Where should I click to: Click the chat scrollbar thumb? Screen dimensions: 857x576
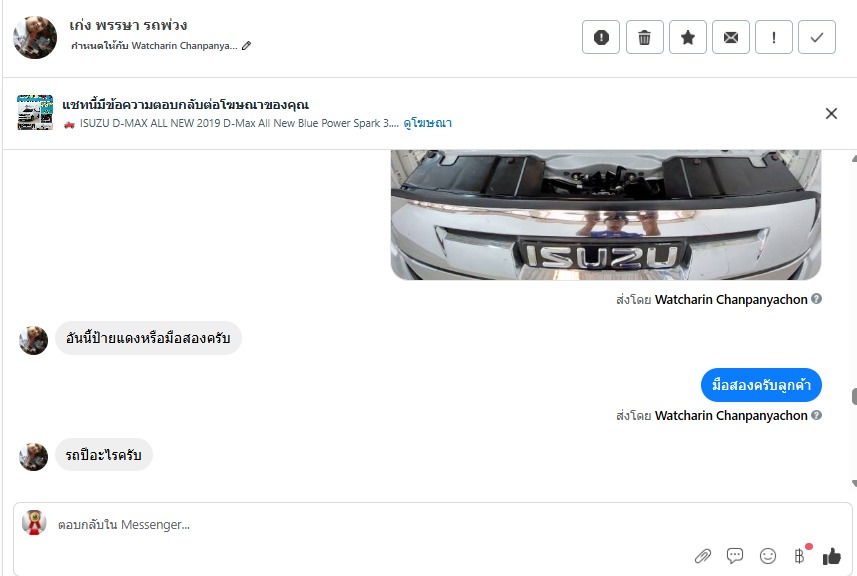tap(854, 397)
